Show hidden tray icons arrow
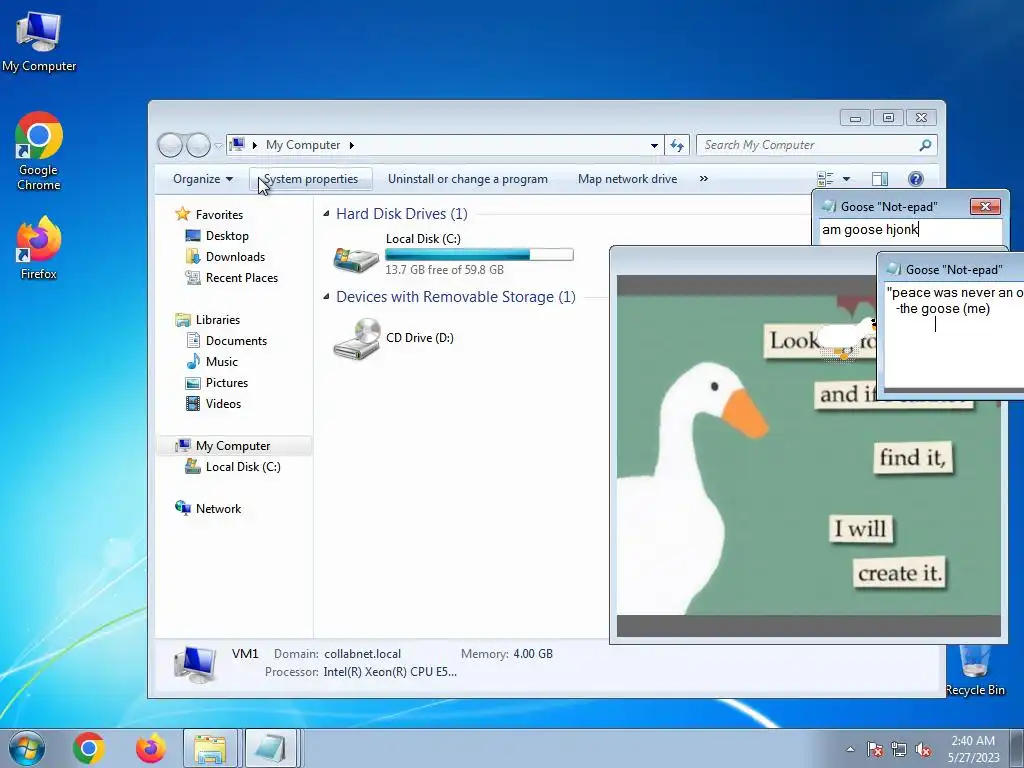The width and height of the screenshot is (1024, 768). click(850, 749)
